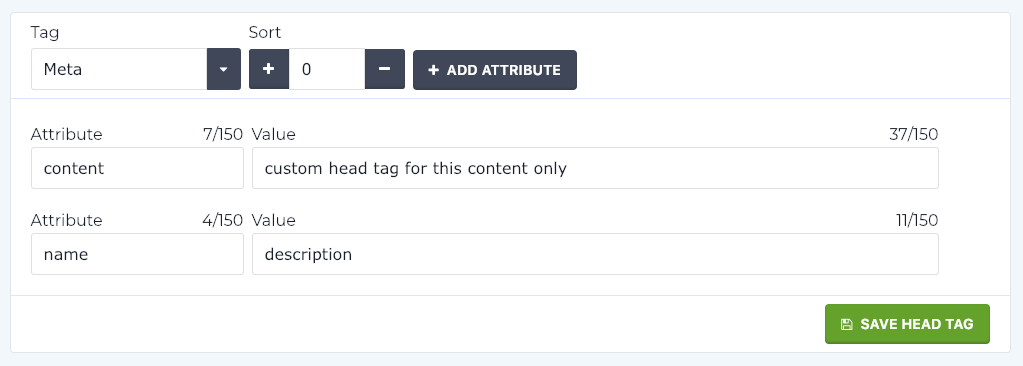Select the Meta tag combo box
Screen dimensions: 1023x366
click(136, 69)
